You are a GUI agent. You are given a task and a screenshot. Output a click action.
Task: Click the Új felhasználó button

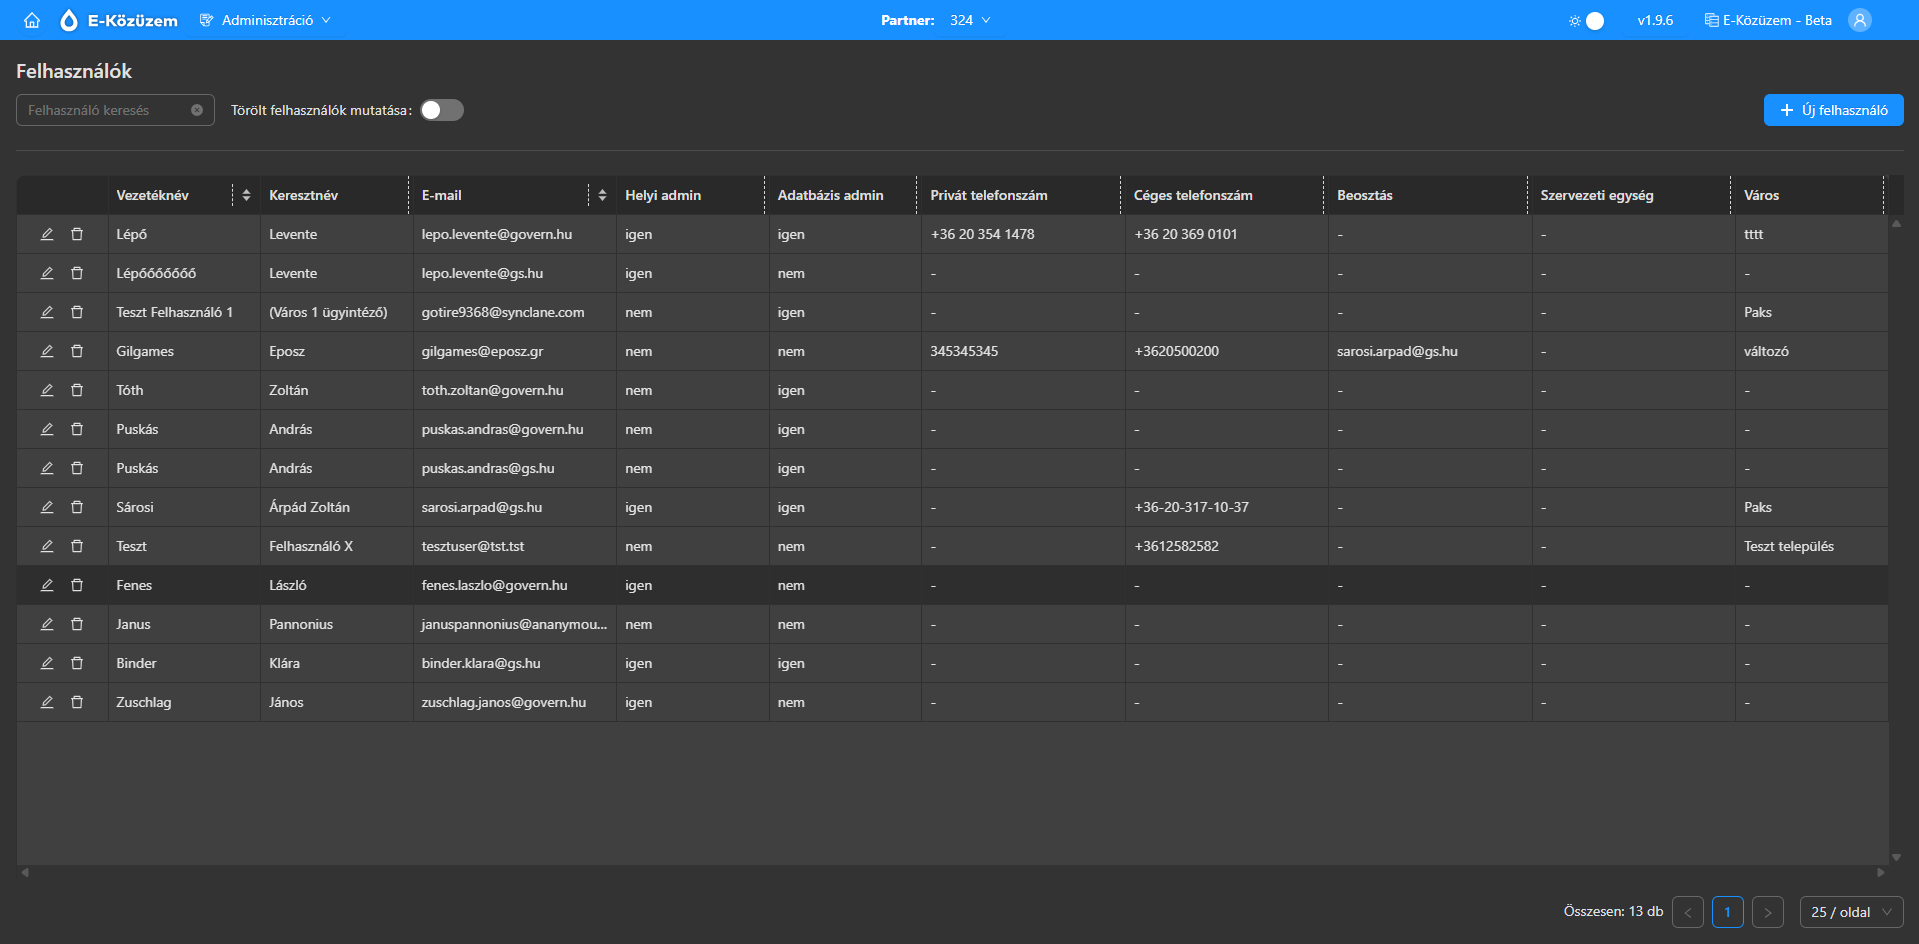[x=1833, y=110]
